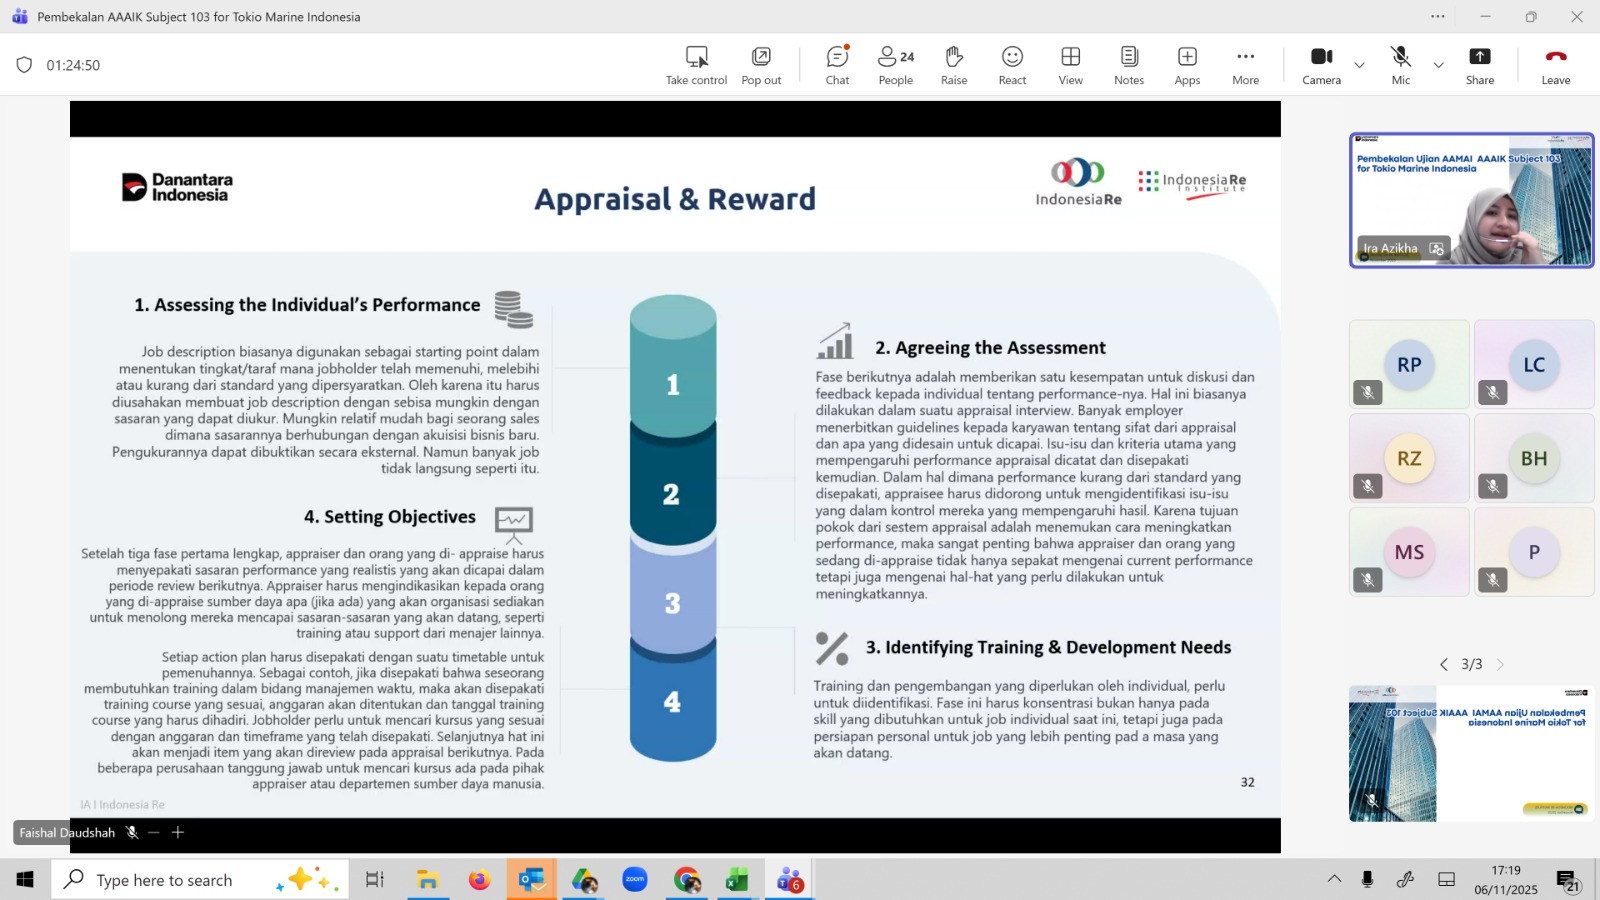
Task: Show the People participants list
Action: (895, 65)
